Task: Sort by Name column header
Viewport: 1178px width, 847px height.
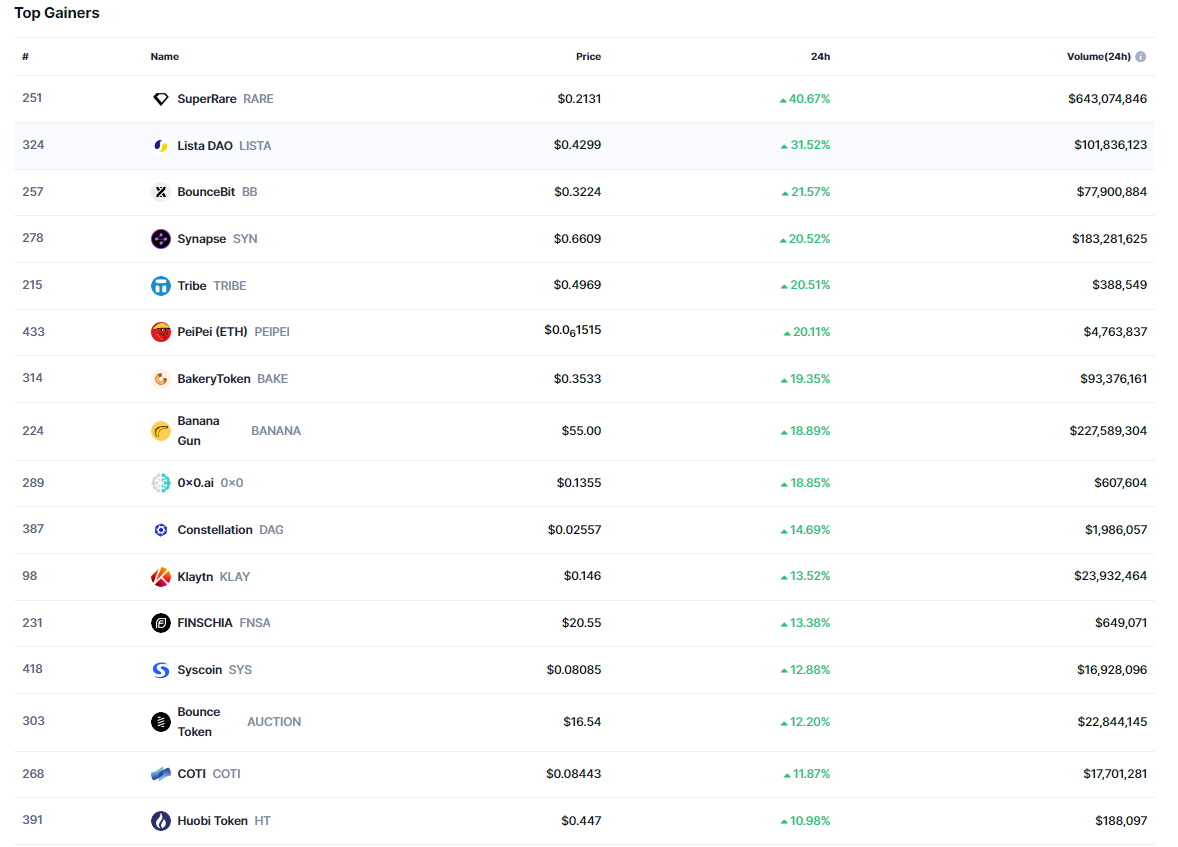Action: click(x=165, y=57)
